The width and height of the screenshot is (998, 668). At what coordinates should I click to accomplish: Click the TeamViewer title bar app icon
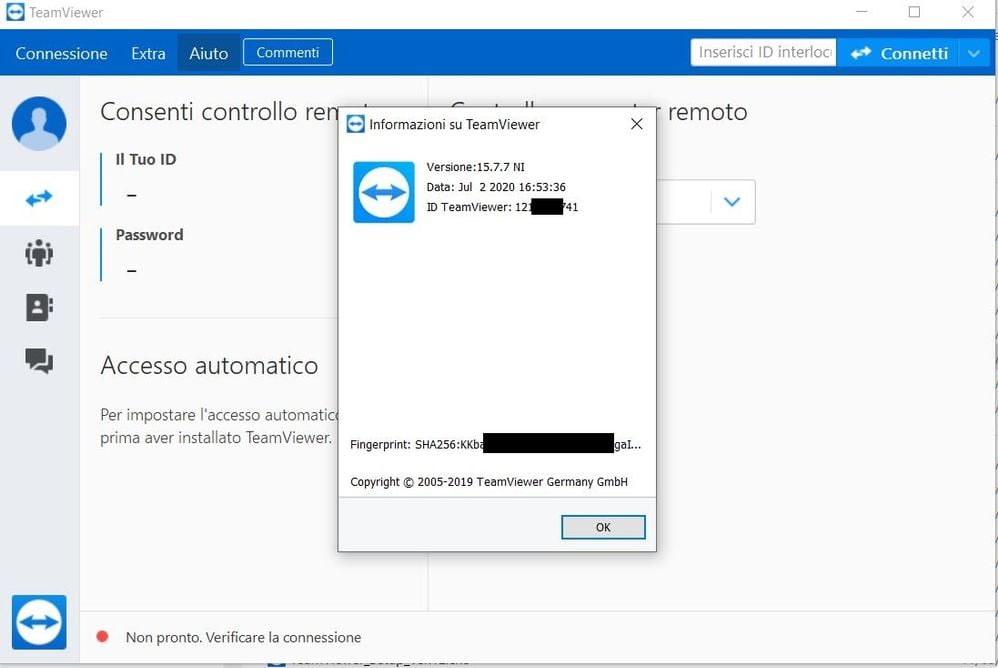pos(15,12)
